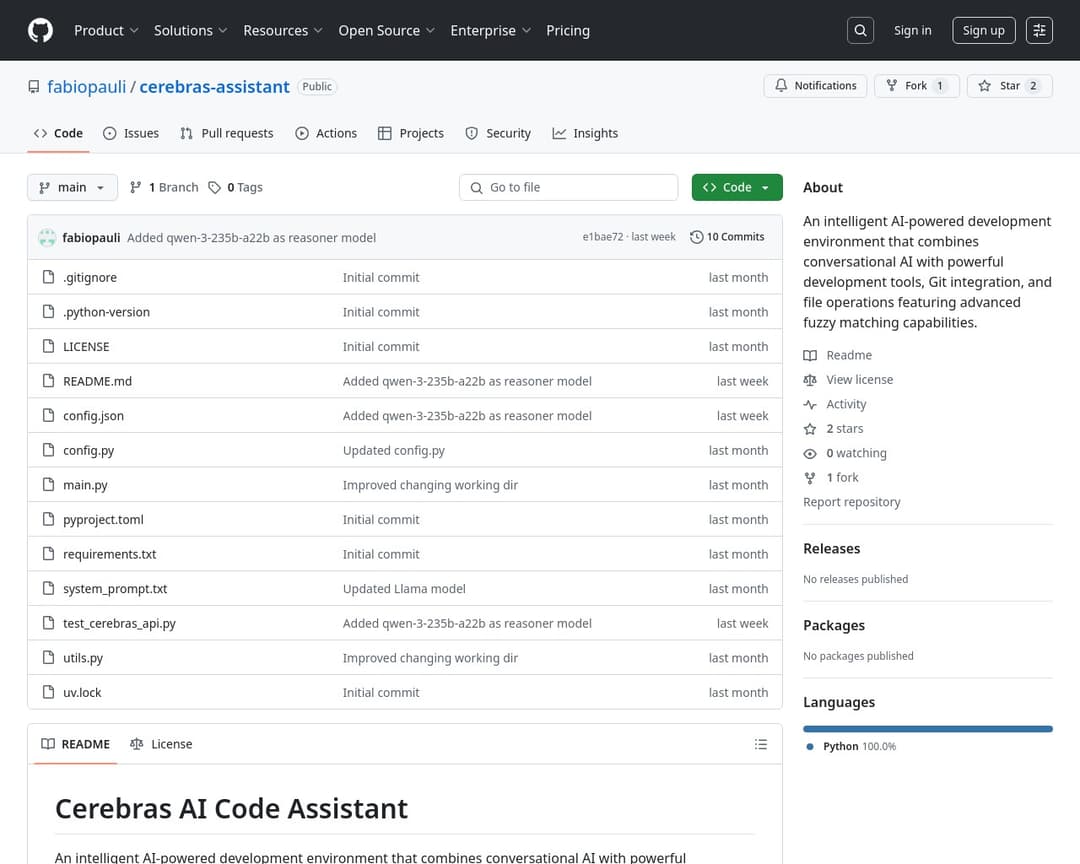Click the Python language bar
The image size is (1080, 864).
[928, 729]
